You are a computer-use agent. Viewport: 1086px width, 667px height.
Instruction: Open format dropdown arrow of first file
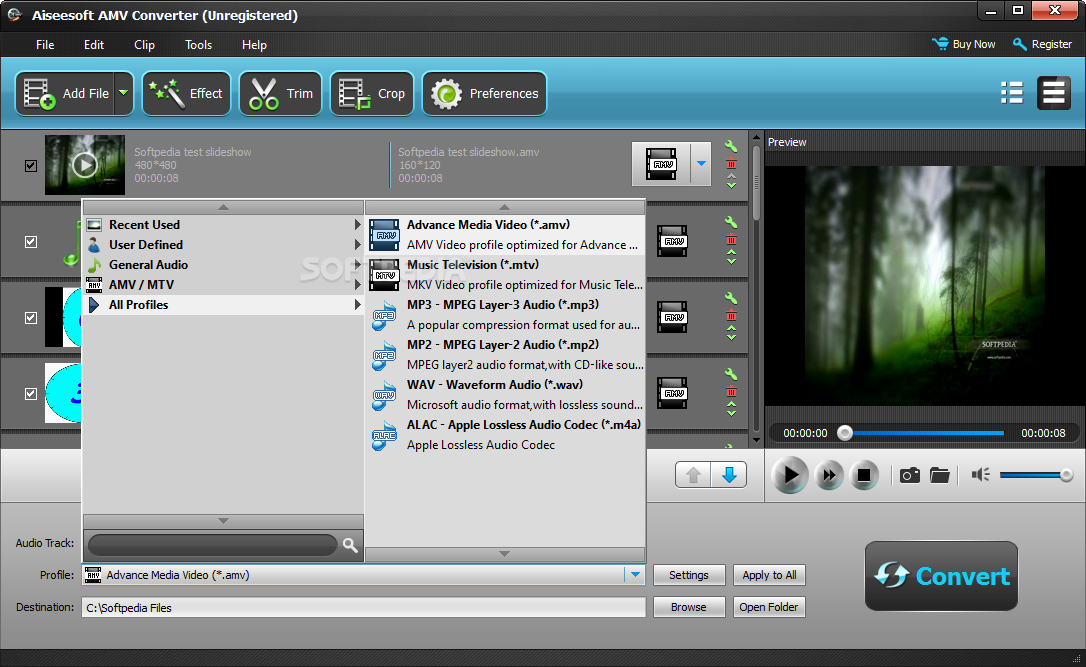(701, 164)
